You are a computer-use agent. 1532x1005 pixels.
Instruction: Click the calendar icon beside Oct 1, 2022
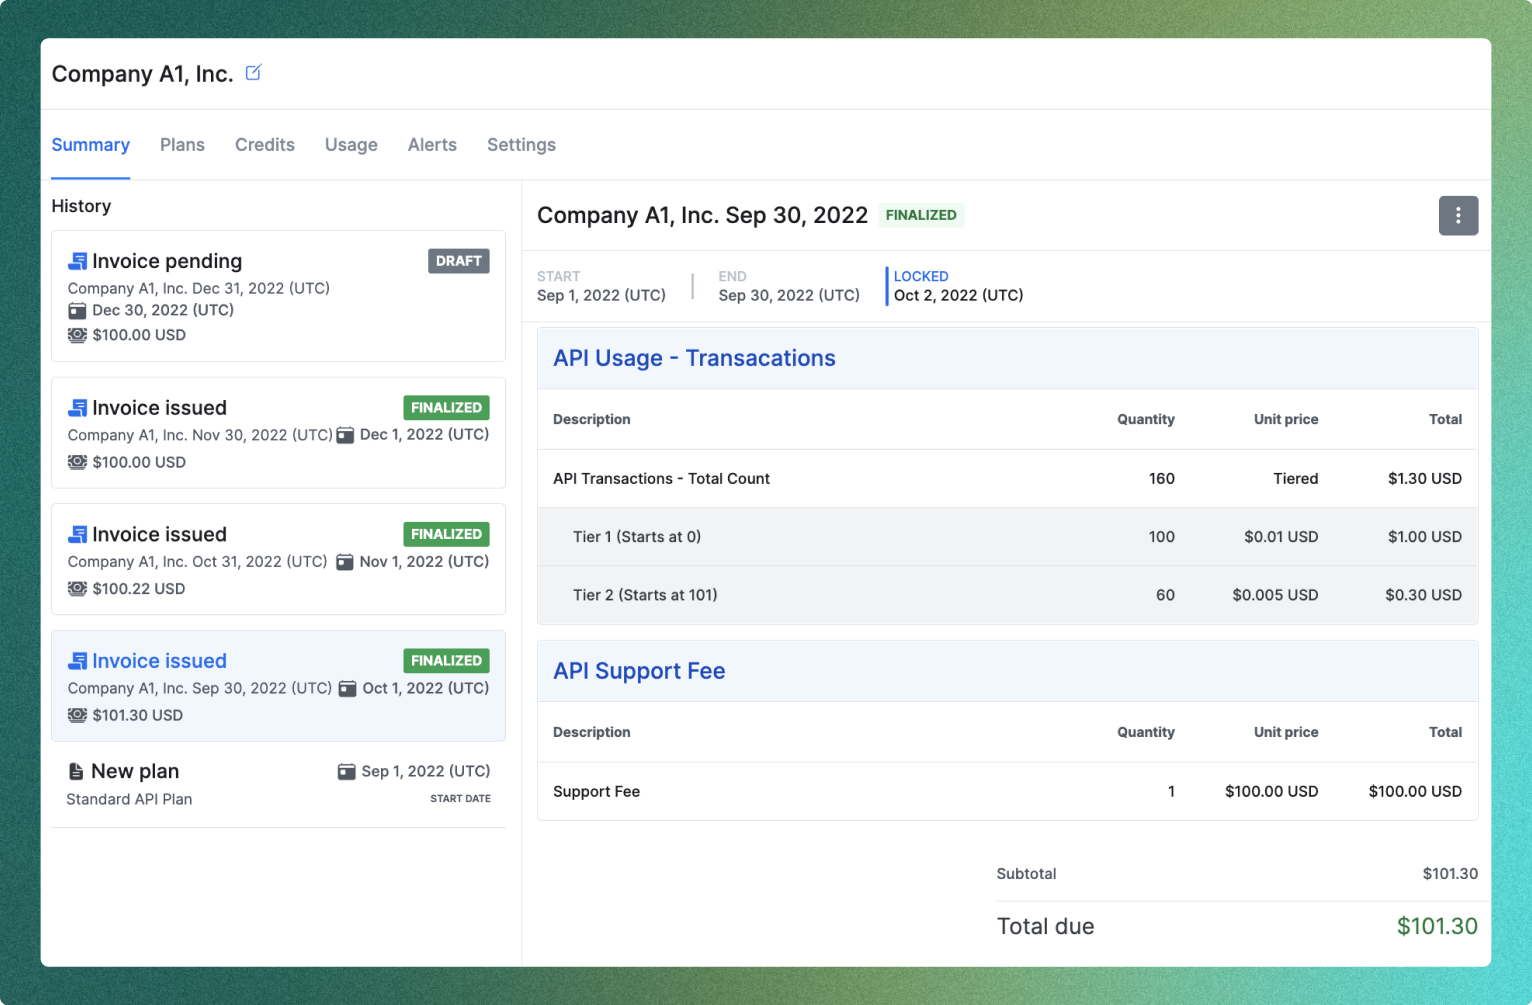pos(346,688)
